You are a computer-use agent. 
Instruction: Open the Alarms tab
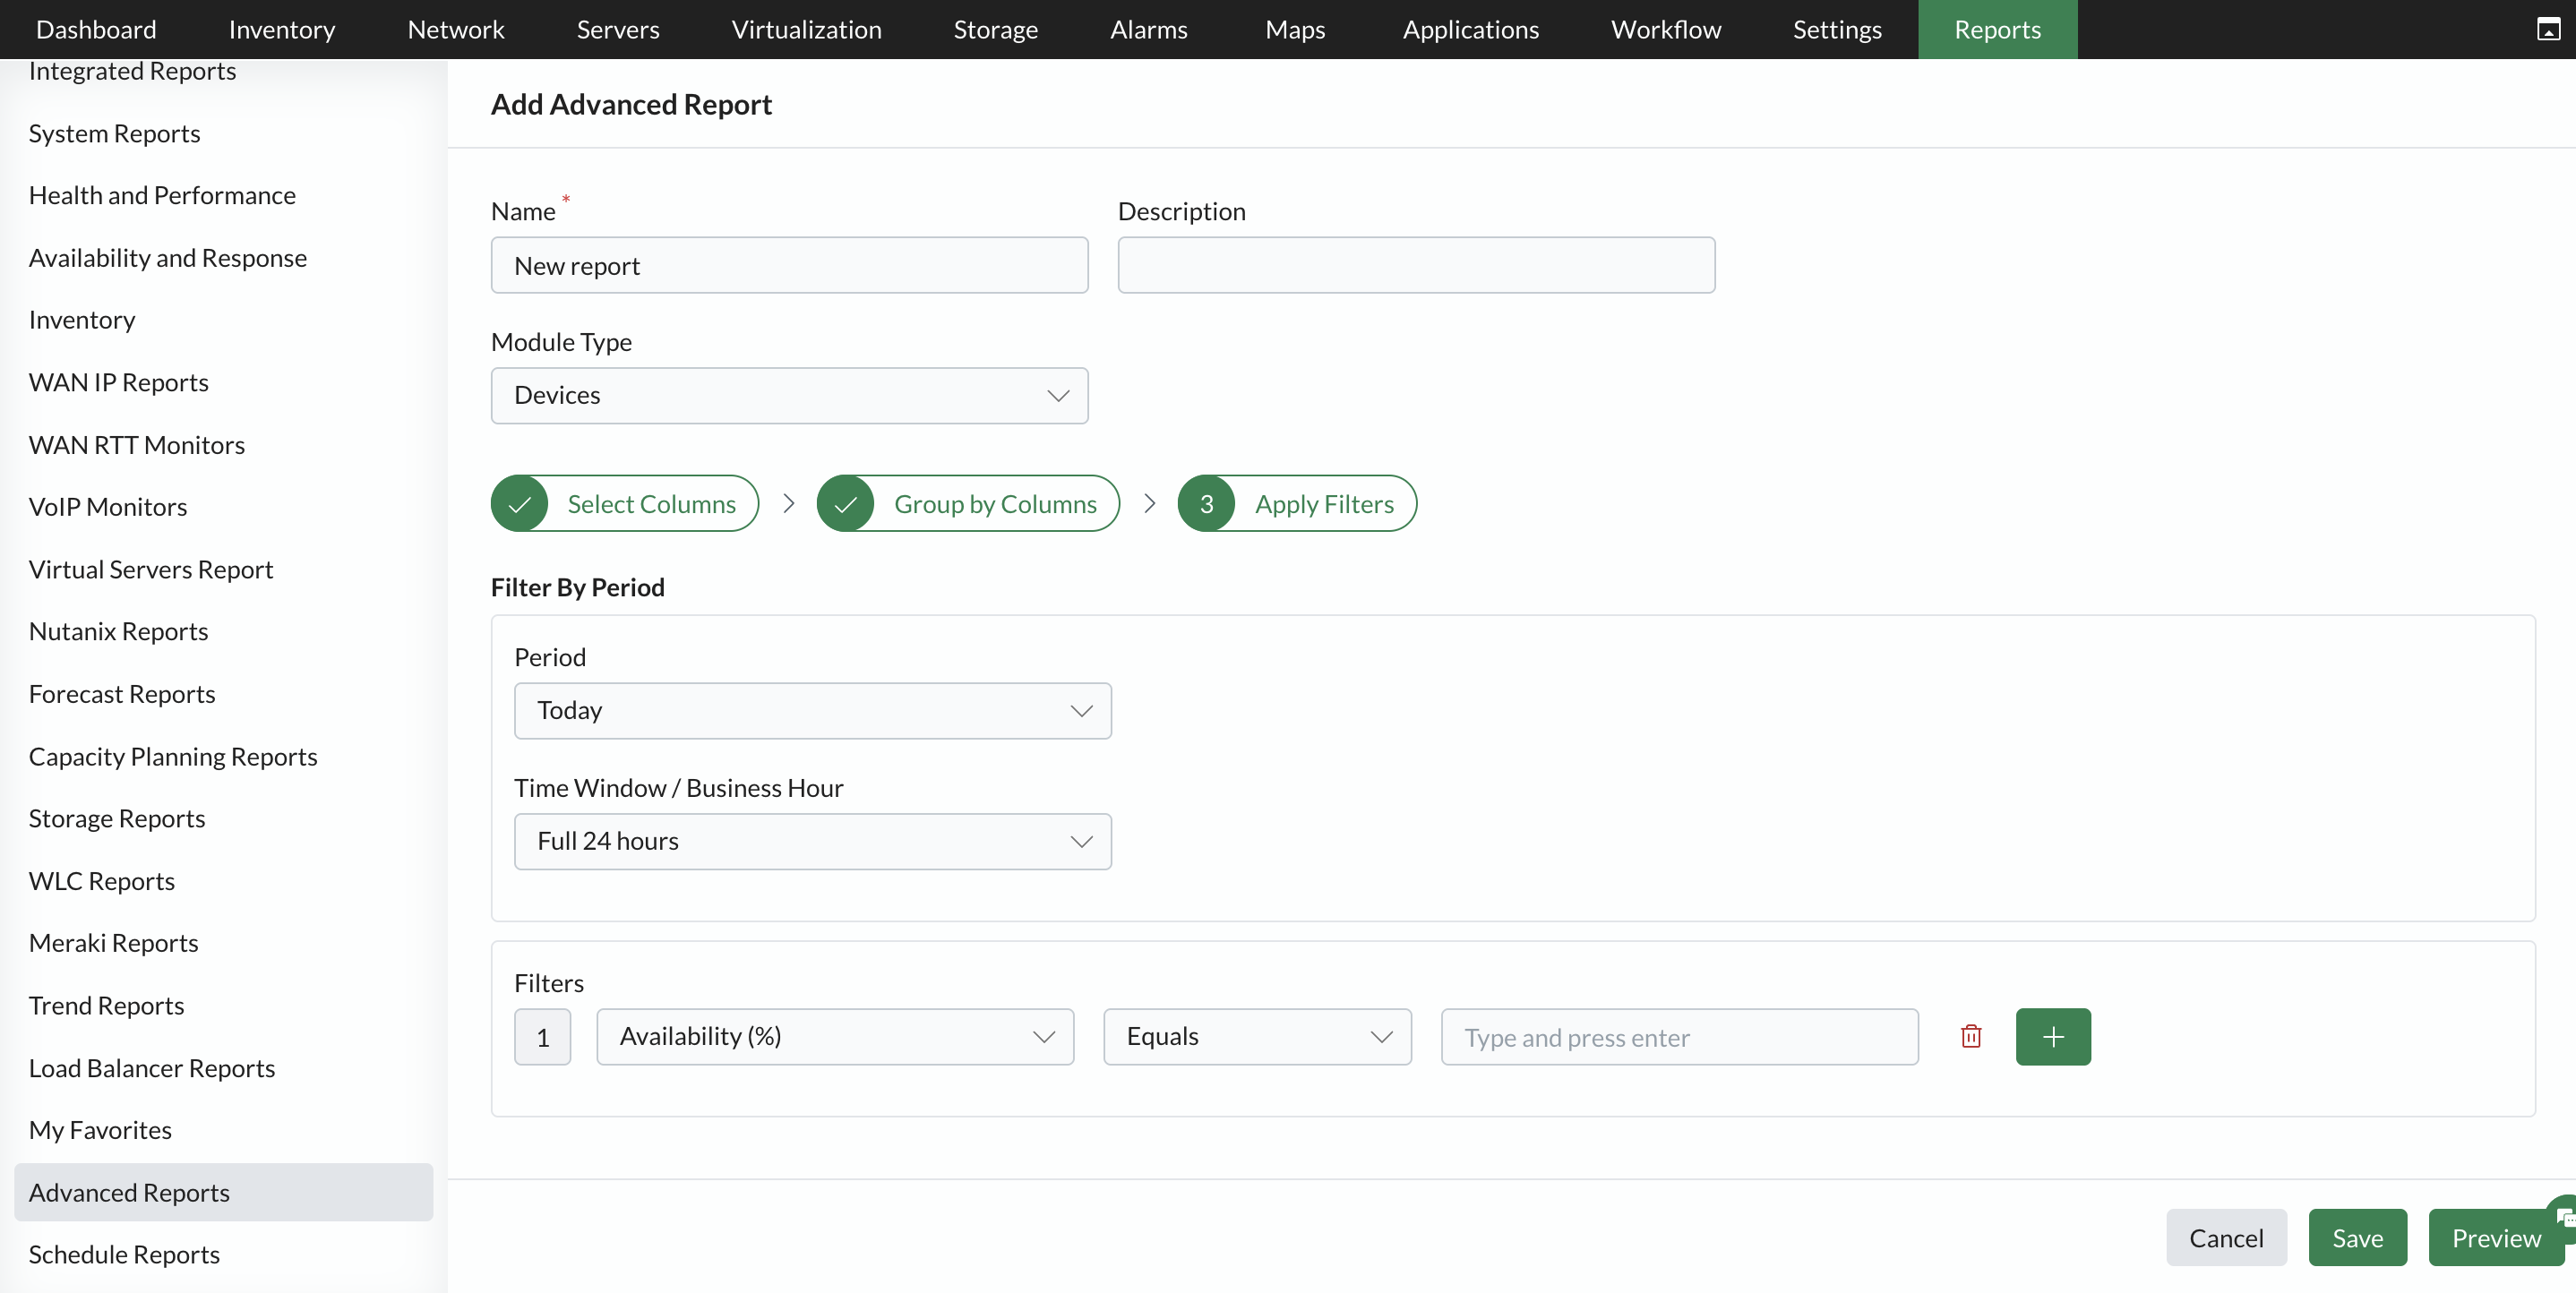1149,29
